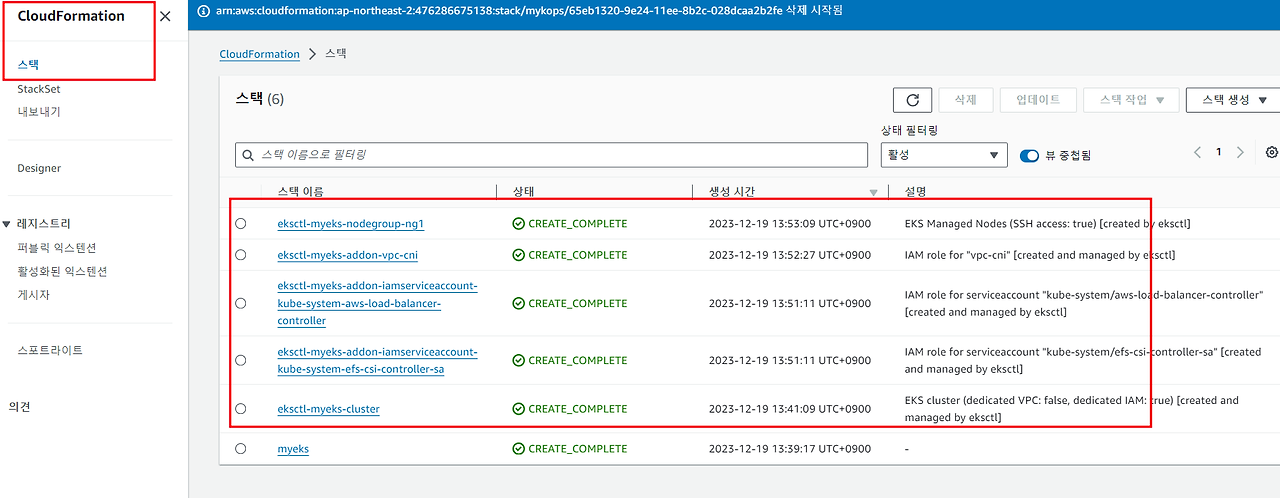Screen dimensions: 1280x498
Task: Select radio for eksctl-myeks-cluster stack
Action: [x=240, y=409]
